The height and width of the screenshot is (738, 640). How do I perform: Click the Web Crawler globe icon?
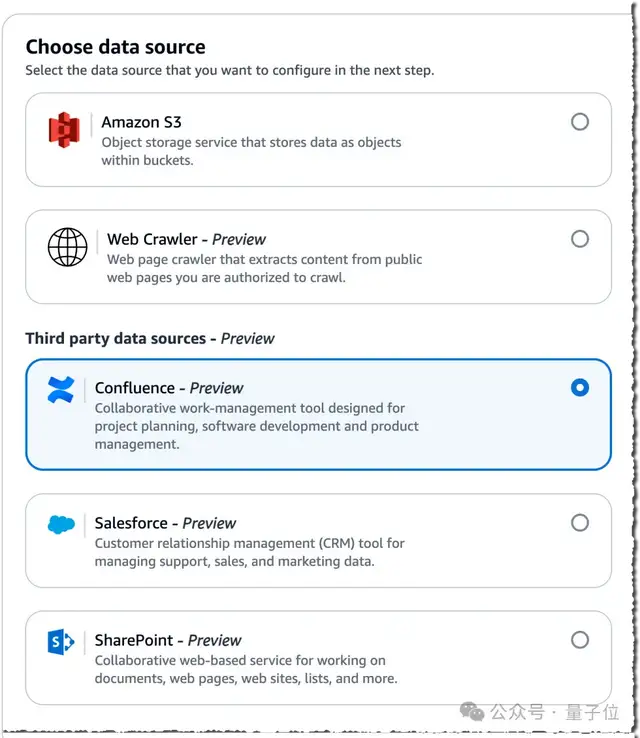[x=68, y=247]
